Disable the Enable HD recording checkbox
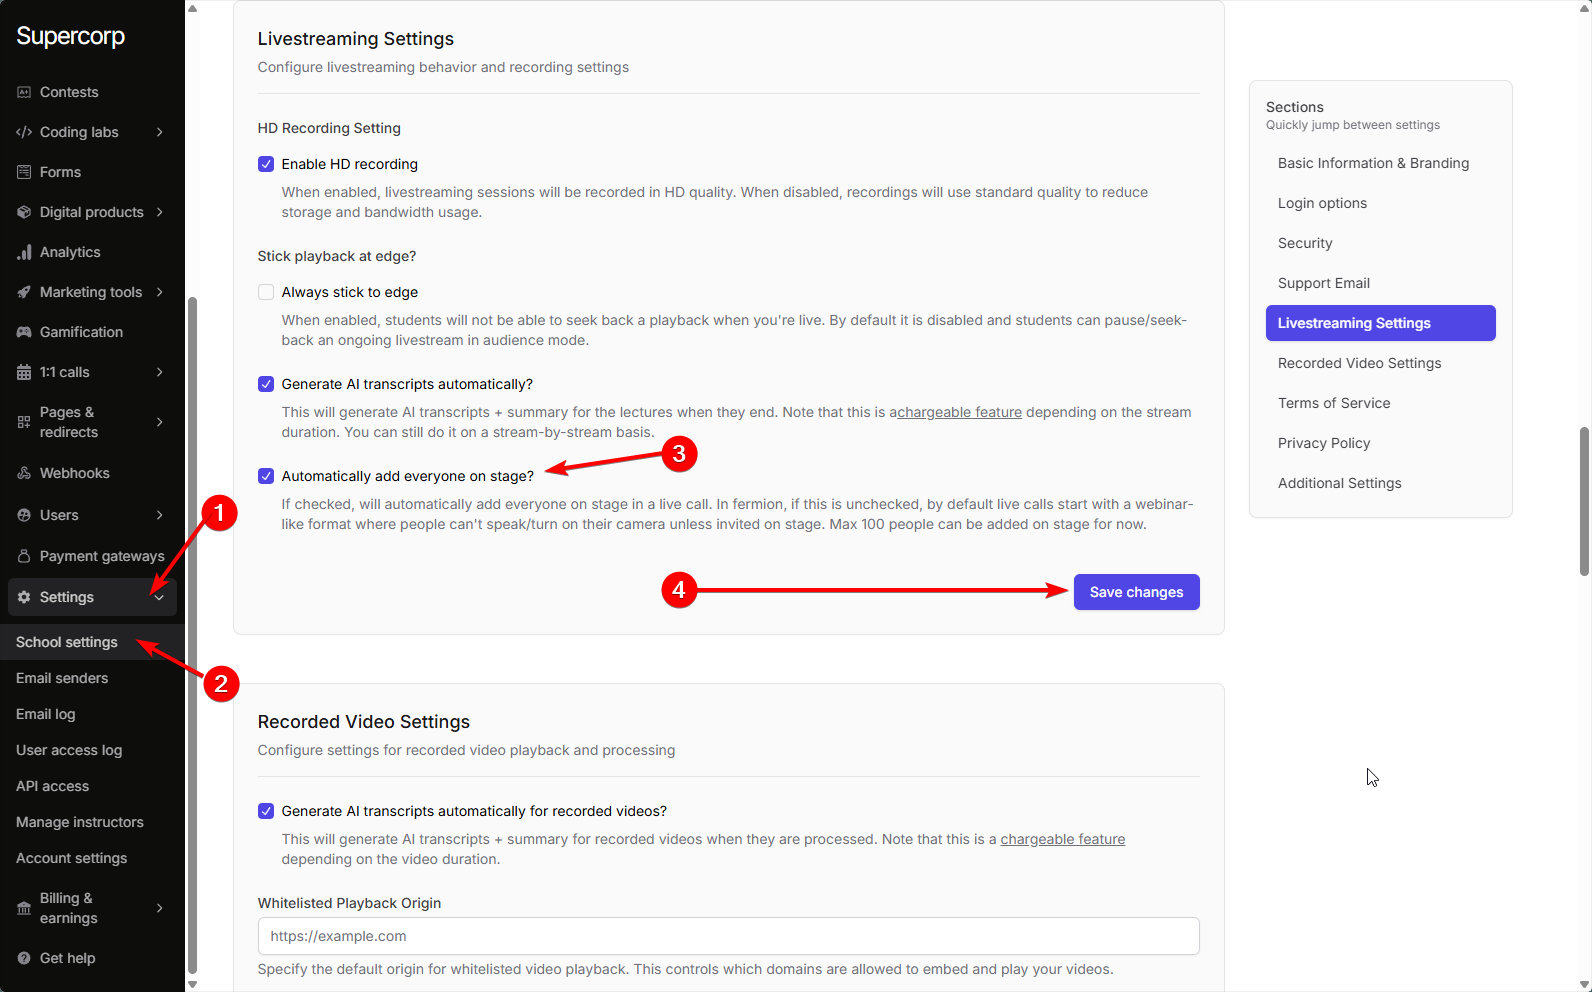The width and height of the screenshot is (1592, 992). tap(266, 164)
